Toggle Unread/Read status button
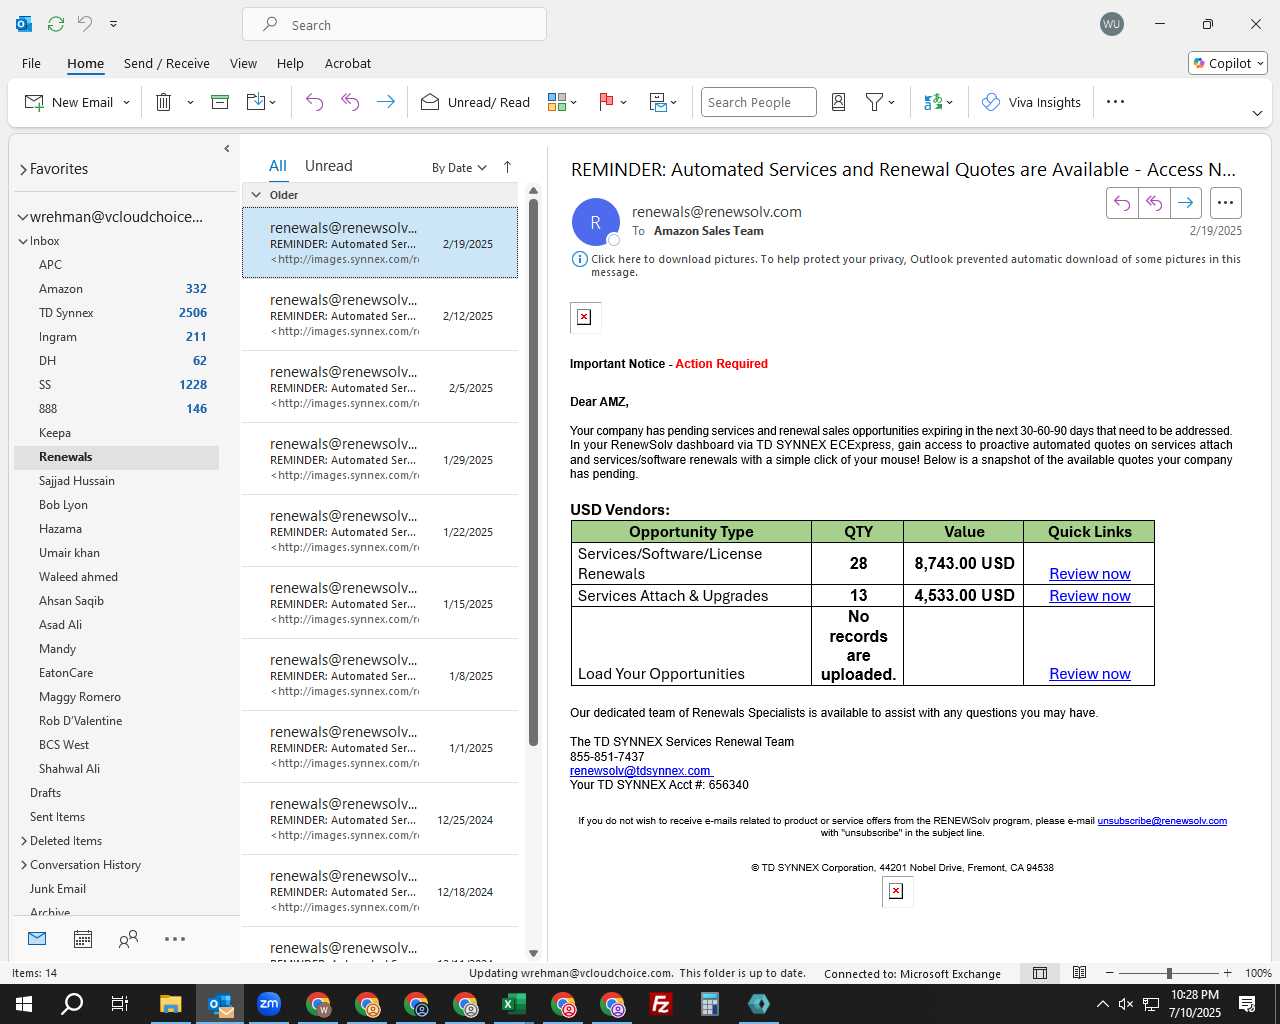Image resolution: width=1280 pixels, height=1024 pixels. (x=475, y=102)
